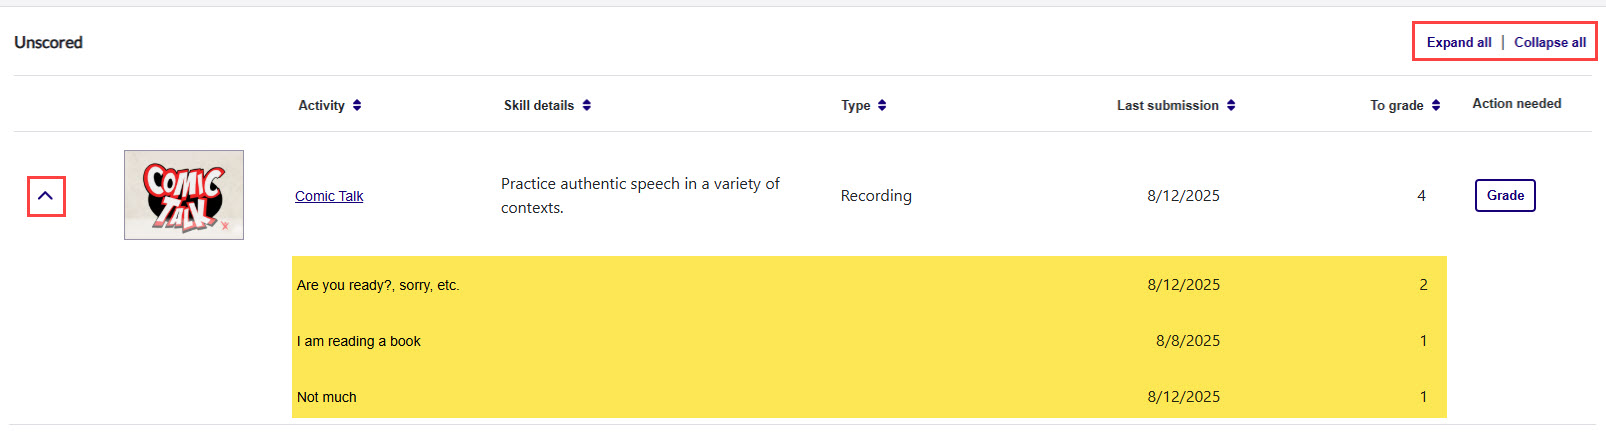Image resolution: width=1606 pixels, height=432 pixels.
Task: Sort table by Type arrows
Action: coord(882,106)
